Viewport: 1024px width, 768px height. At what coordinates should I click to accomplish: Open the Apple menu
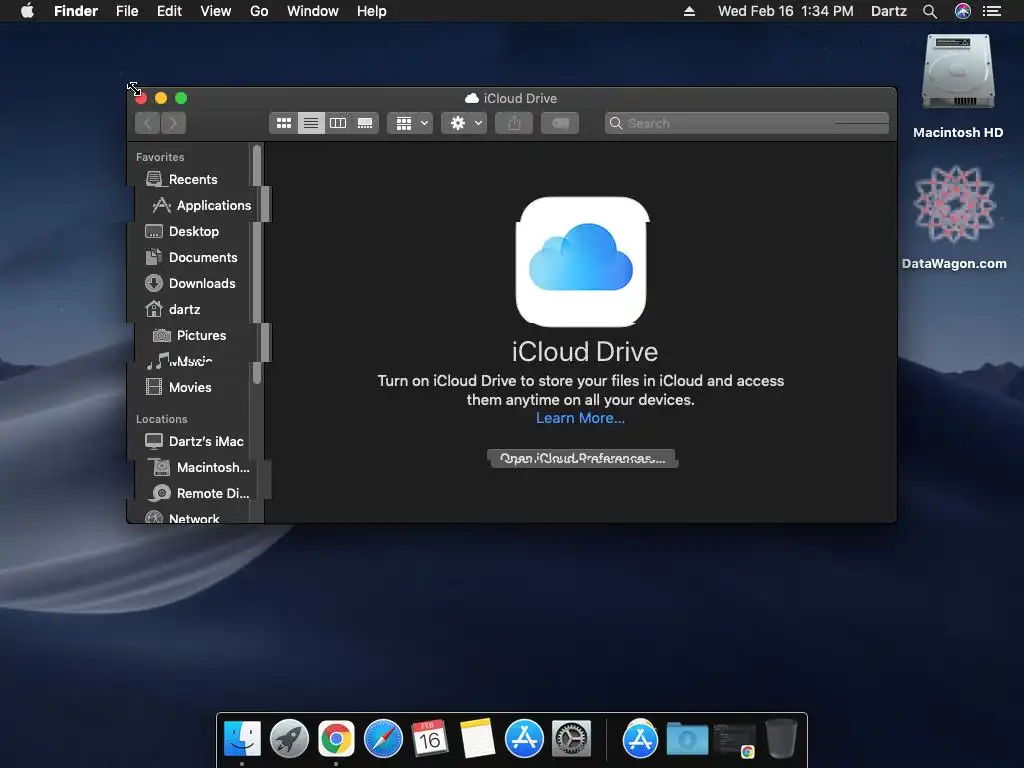[x=27, y=11]
